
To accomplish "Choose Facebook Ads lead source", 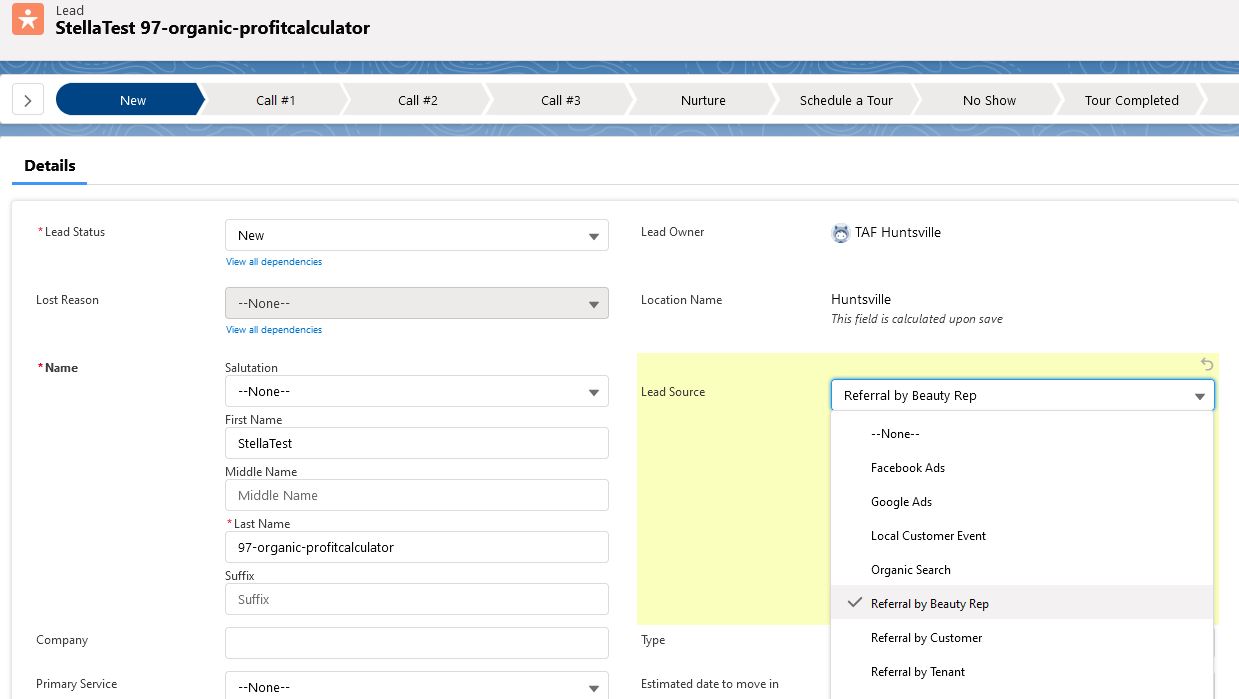I will coord(1022,468).
